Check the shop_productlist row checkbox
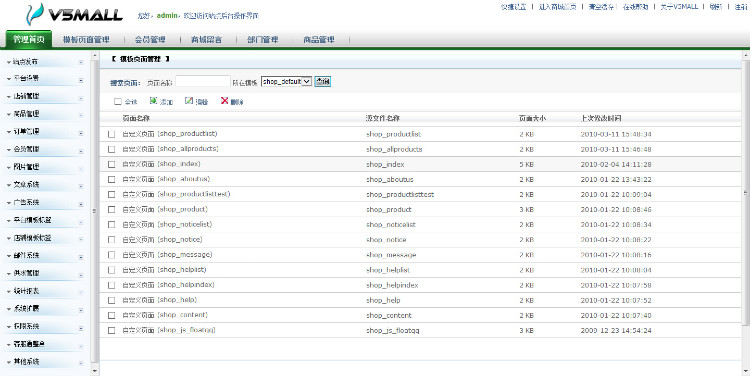The height and width of the screenshot is (376, 750). point(111,134)
